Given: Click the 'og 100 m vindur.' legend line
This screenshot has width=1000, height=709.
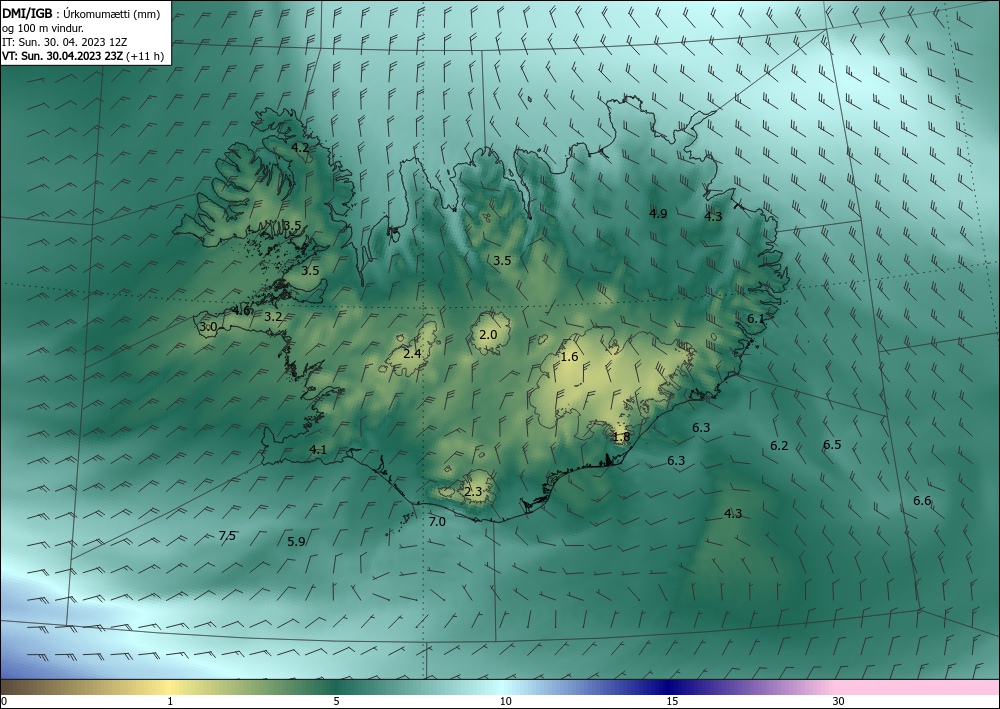Looking at the screenshot, I should coord(43,28).
